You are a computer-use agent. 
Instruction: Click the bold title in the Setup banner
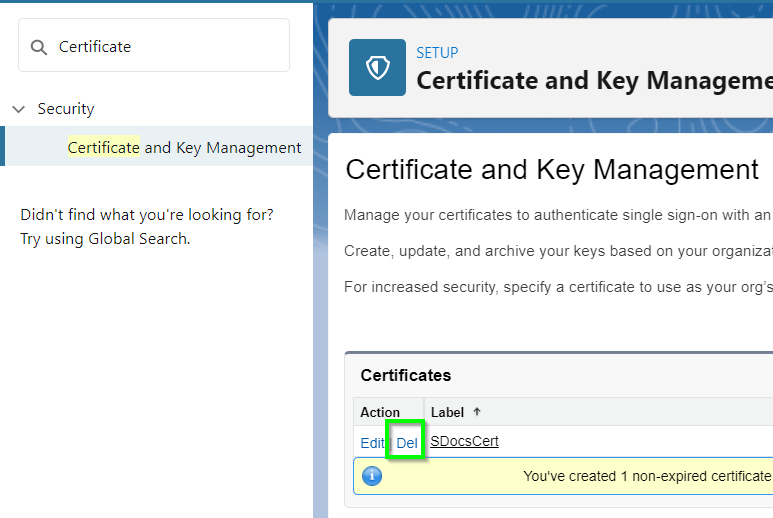[595, 80]
